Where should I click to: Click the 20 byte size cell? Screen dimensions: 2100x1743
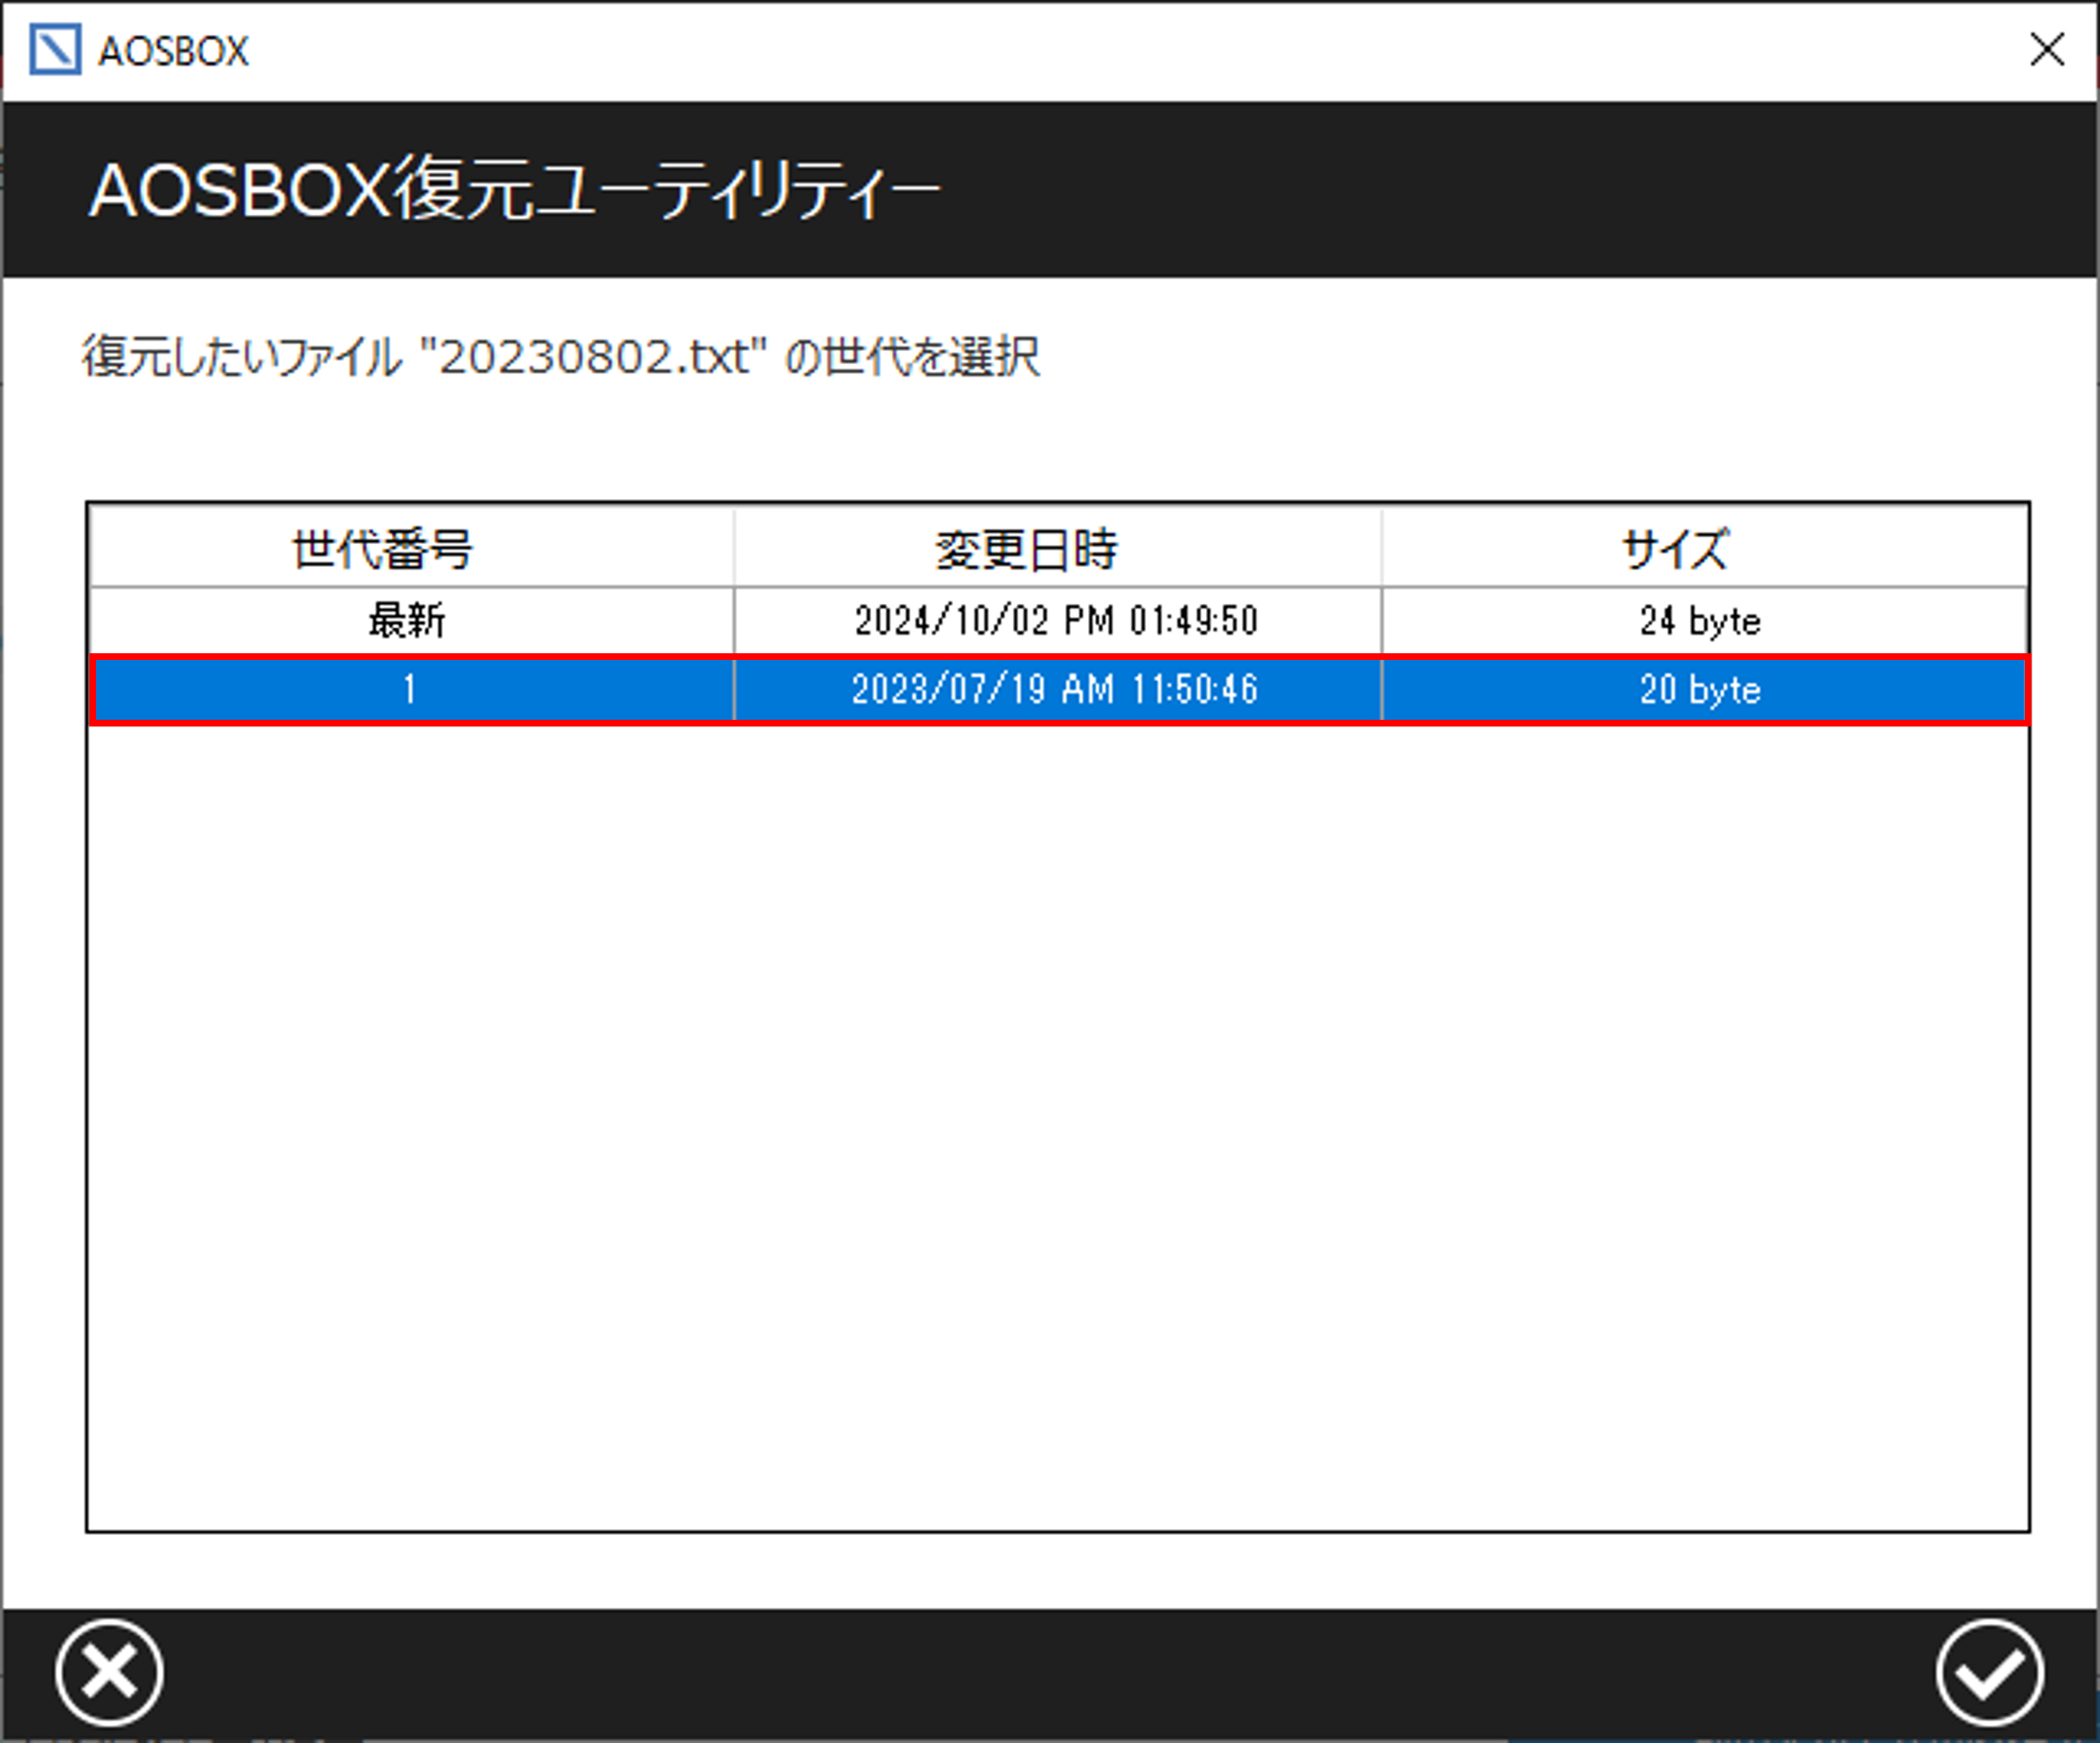point(1704,689)
